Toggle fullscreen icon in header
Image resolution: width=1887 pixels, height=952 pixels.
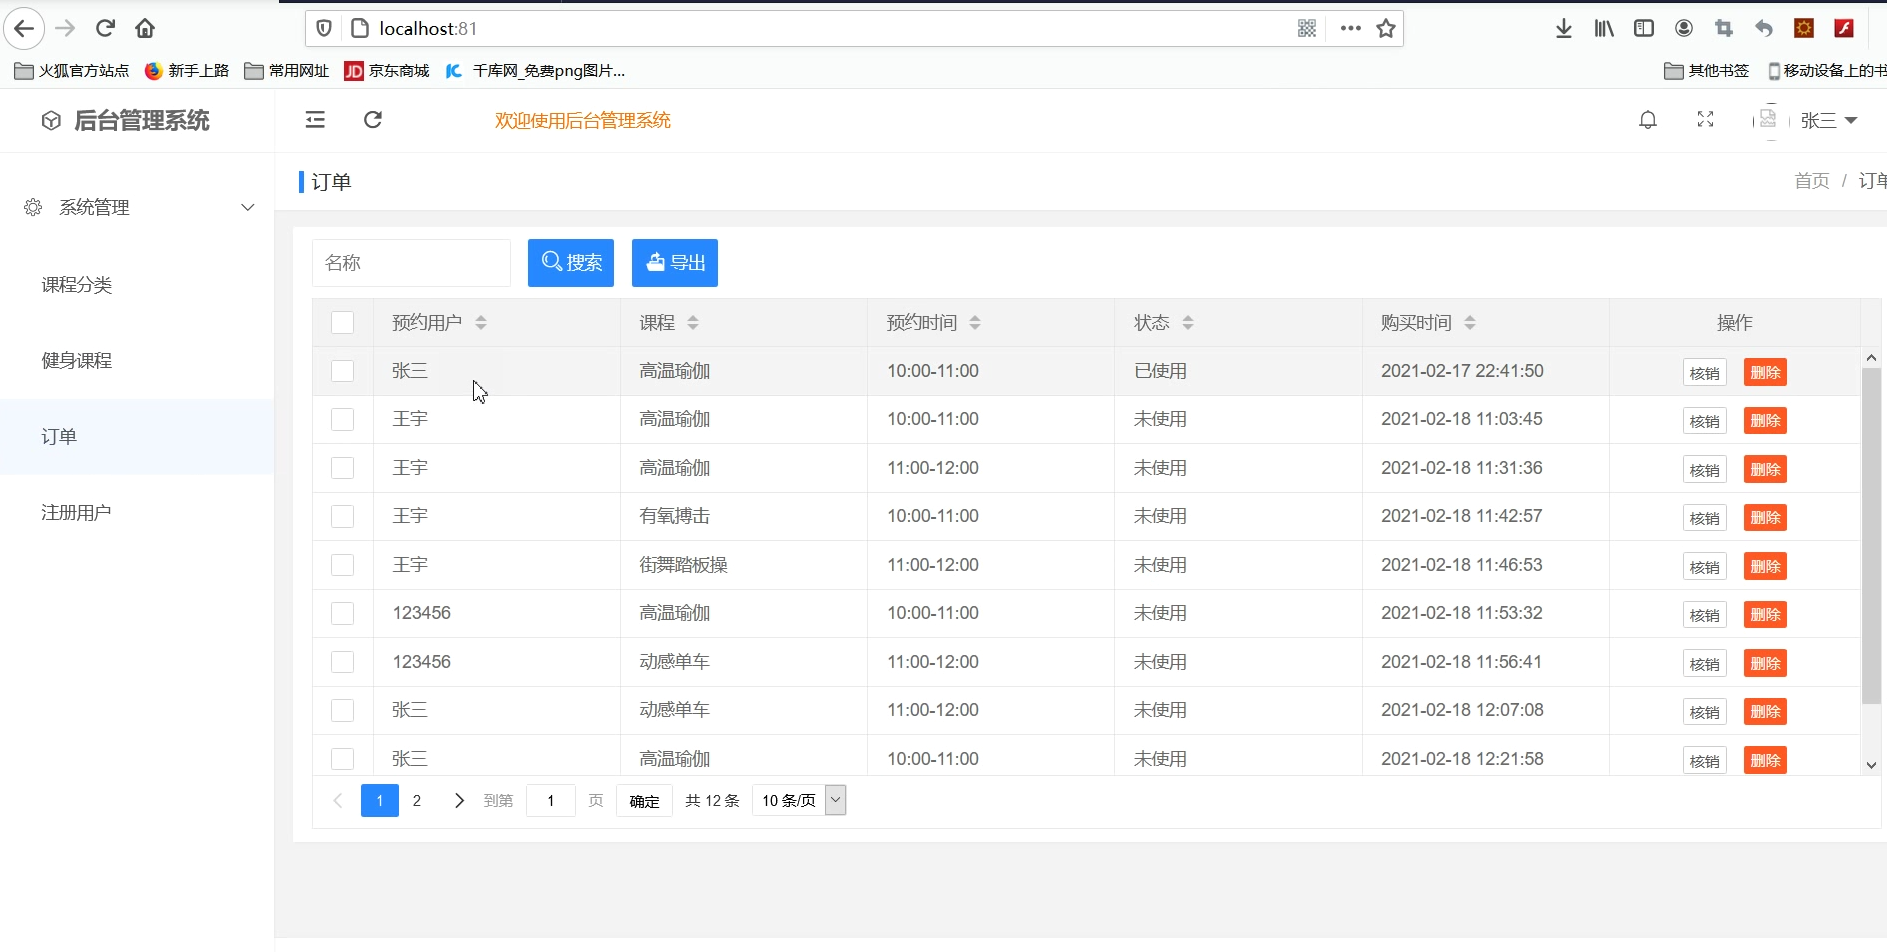1706,120
